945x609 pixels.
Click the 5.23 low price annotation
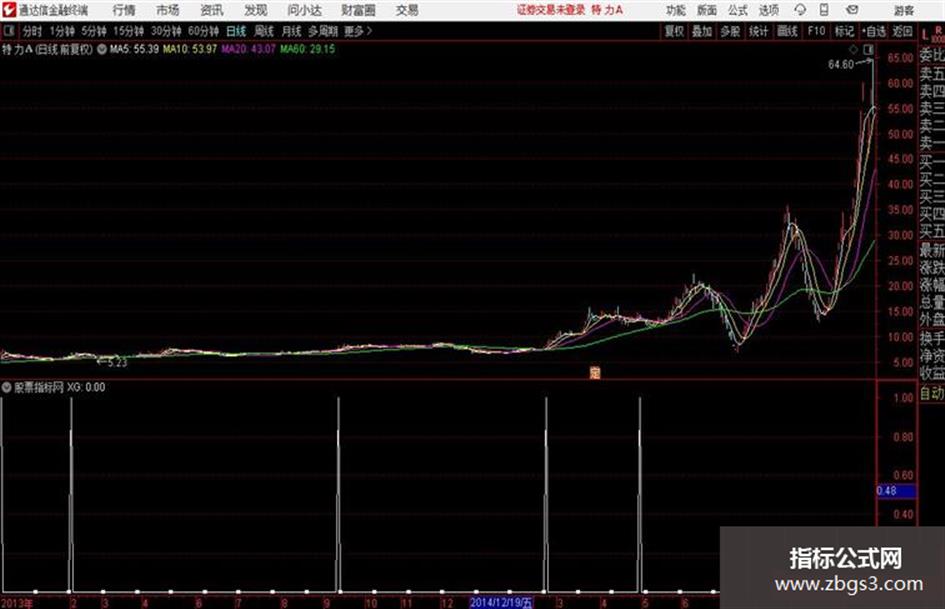[x=117, y=362]
